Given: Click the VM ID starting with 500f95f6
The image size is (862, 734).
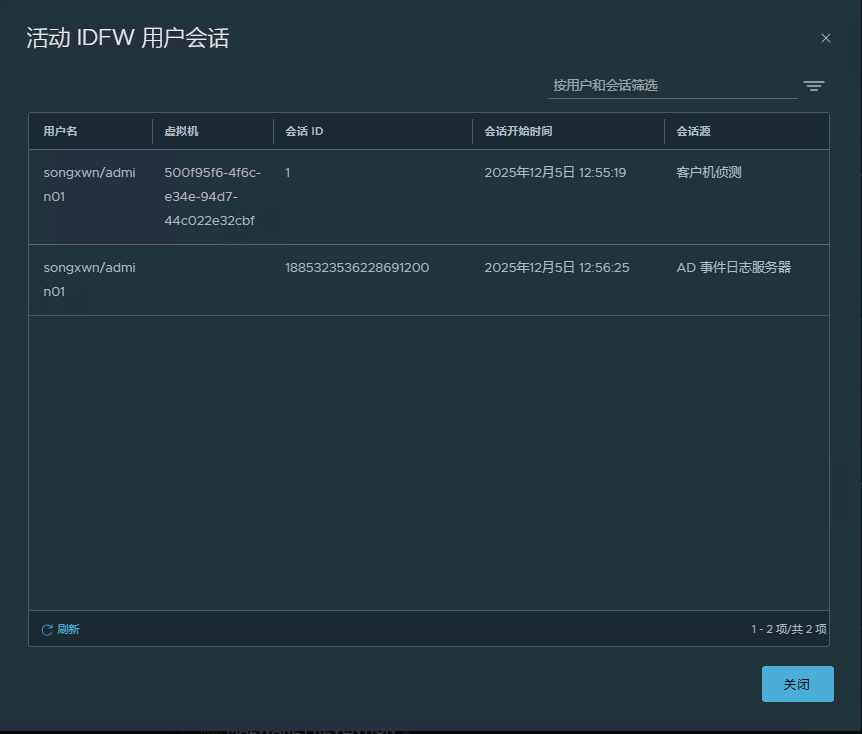Looking at the screenshot, I should (x=212, y=196).
